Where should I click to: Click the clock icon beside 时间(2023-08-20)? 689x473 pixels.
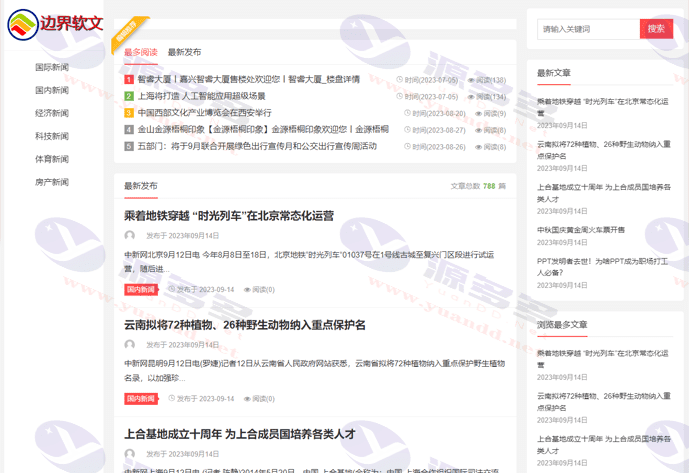[x=407, y=113]
